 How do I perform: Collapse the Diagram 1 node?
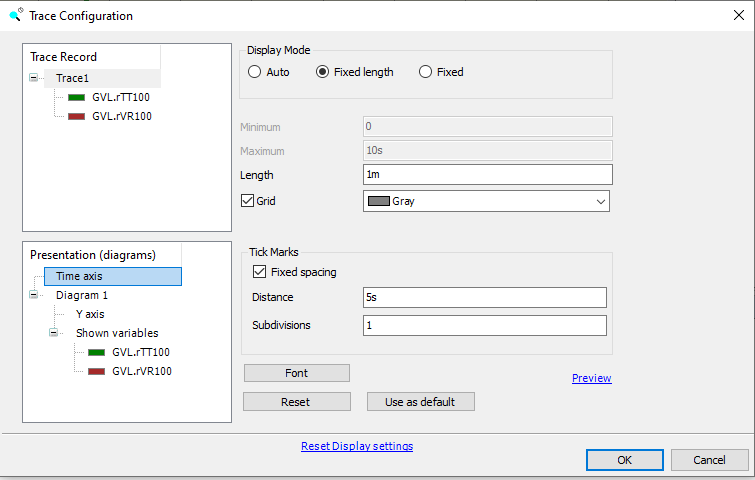point(35,295)
